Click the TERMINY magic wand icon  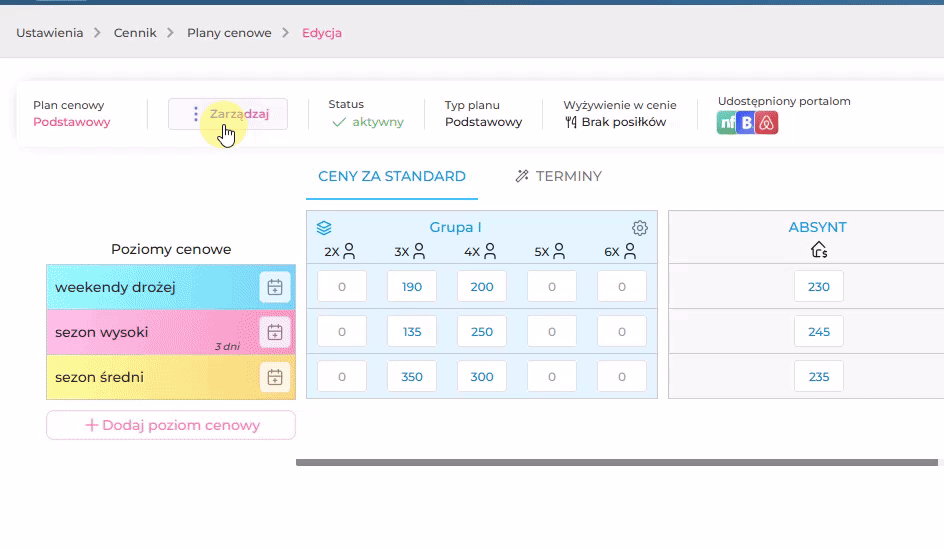(522, 176)
